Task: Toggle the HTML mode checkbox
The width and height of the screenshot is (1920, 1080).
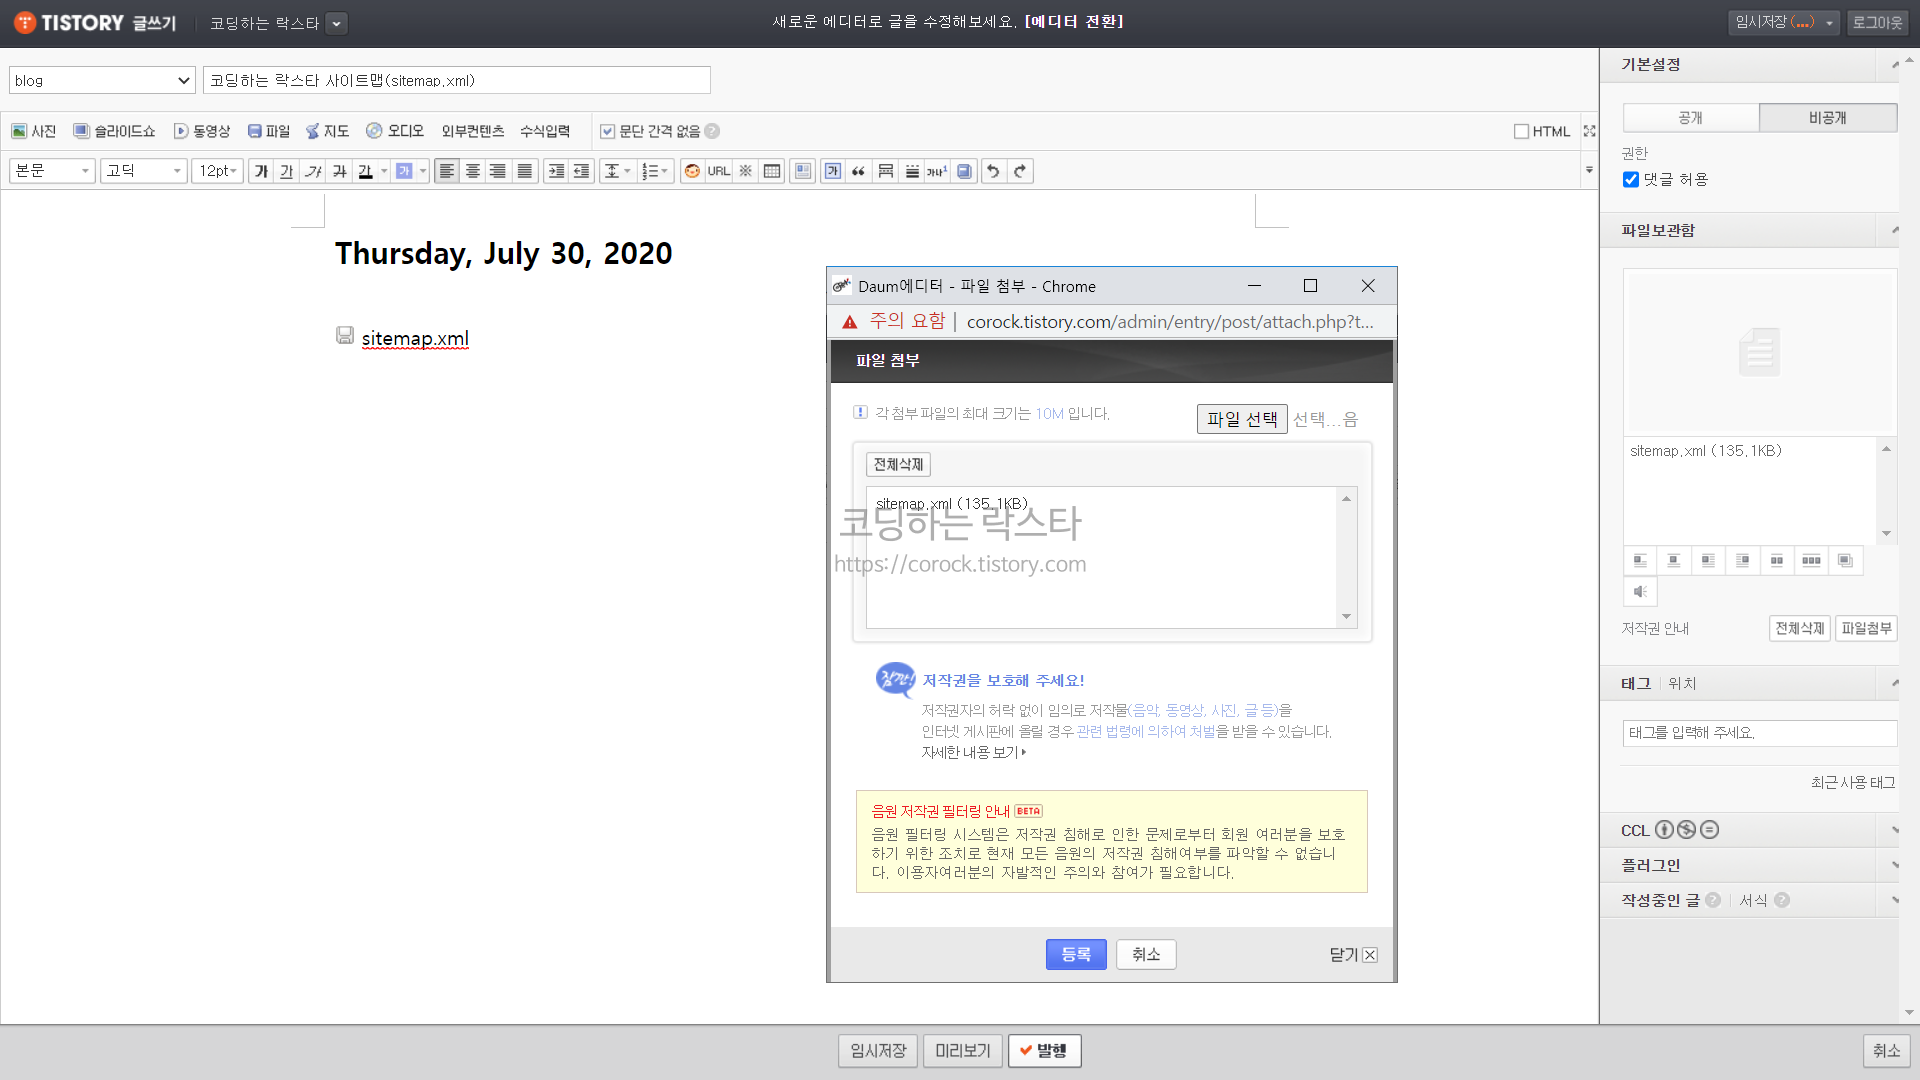Action: click(x=1521, y=131)
